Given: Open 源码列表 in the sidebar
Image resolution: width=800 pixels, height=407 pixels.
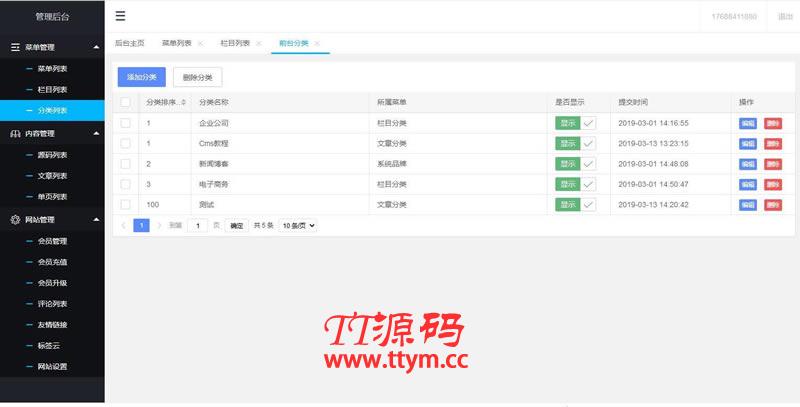Looking at the screenshot, I should pyautogui.click(x=52, y=155).
